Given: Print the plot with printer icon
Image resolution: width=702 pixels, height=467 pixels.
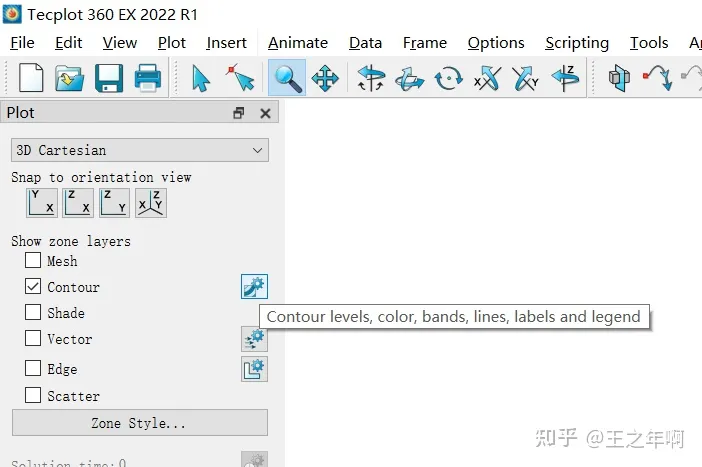Looking at the screenshot, I should tap(148, 78).
